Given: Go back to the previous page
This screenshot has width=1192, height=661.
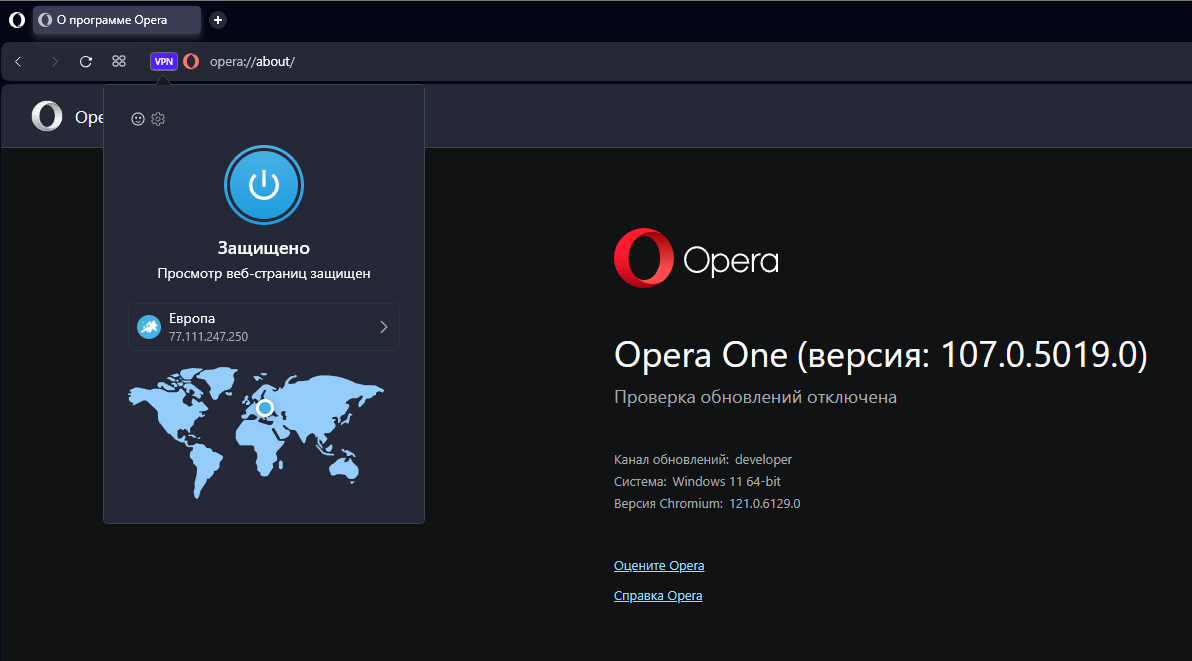Looking at the screenshot, I should click(18, 62).
